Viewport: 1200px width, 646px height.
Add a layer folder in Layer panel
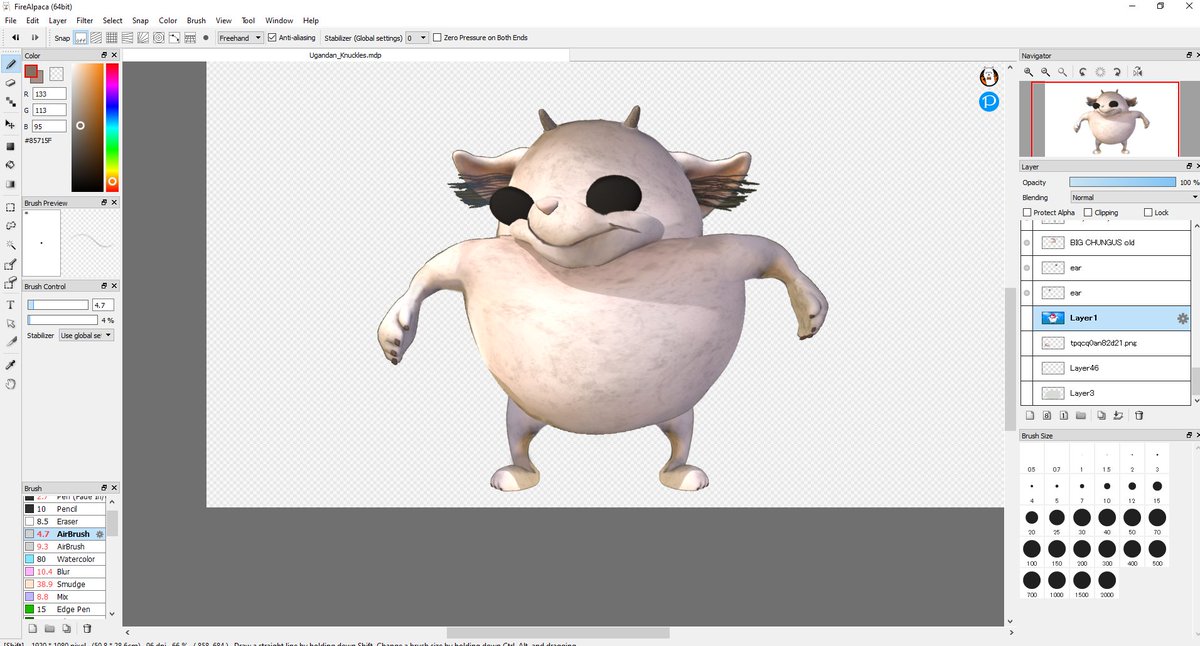(x=1081, y=415)
